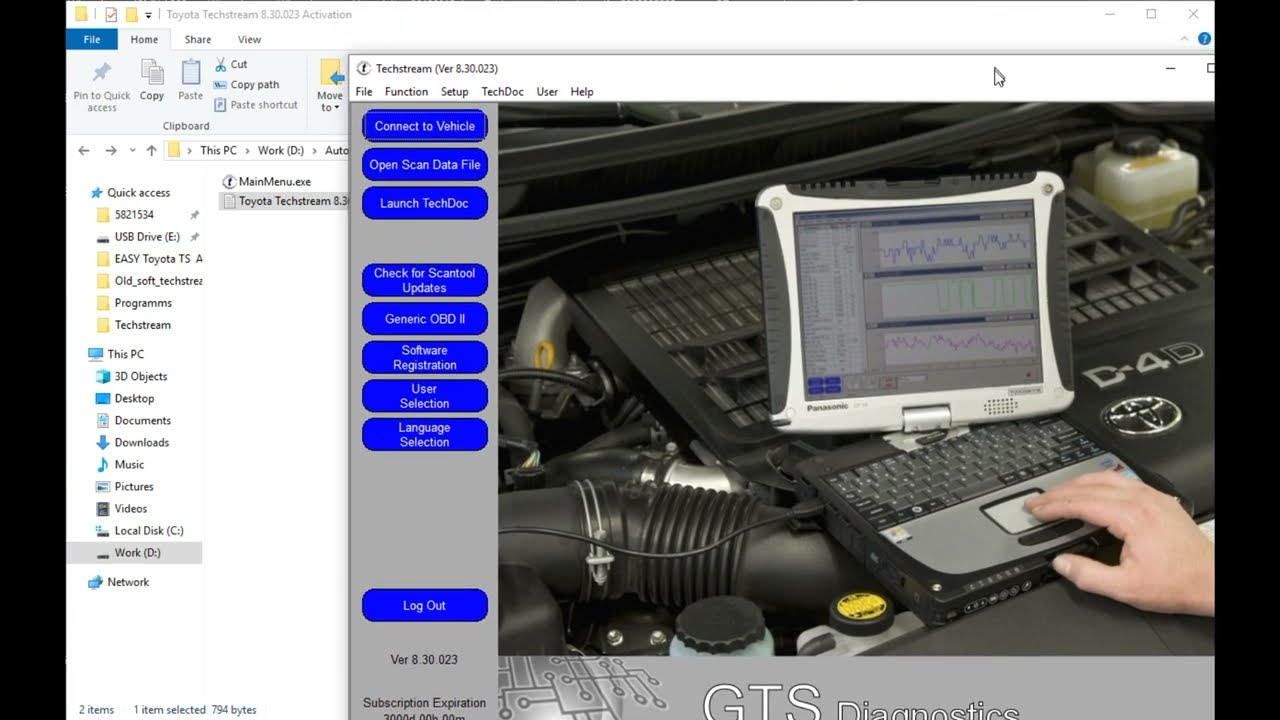
Task: Select Quick access in navigation pane
Action: [x=138, y=193]
